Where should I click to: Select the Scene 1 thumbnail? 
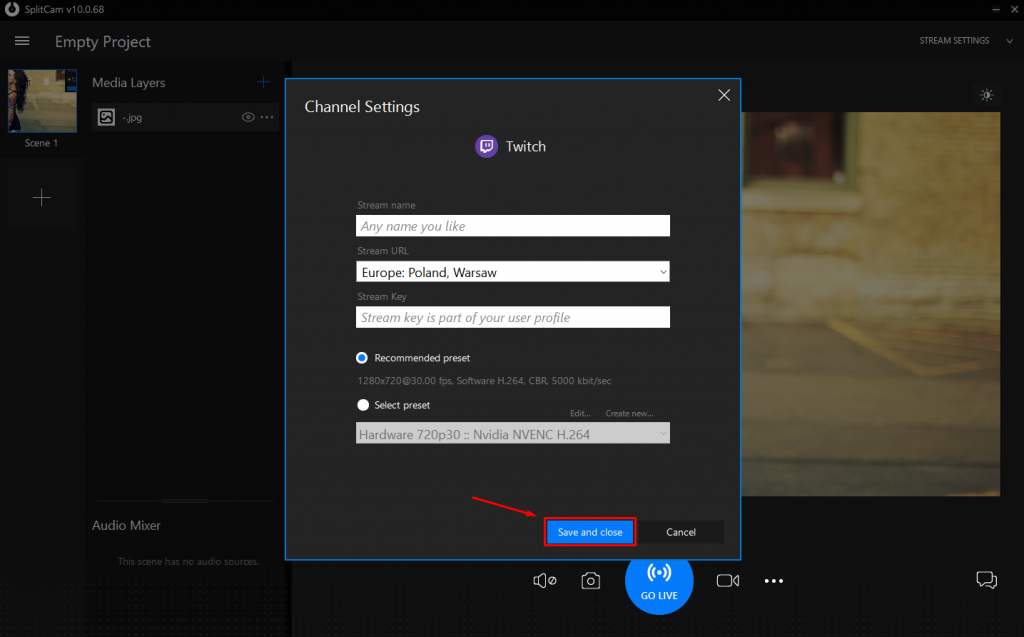coord(42,101)
